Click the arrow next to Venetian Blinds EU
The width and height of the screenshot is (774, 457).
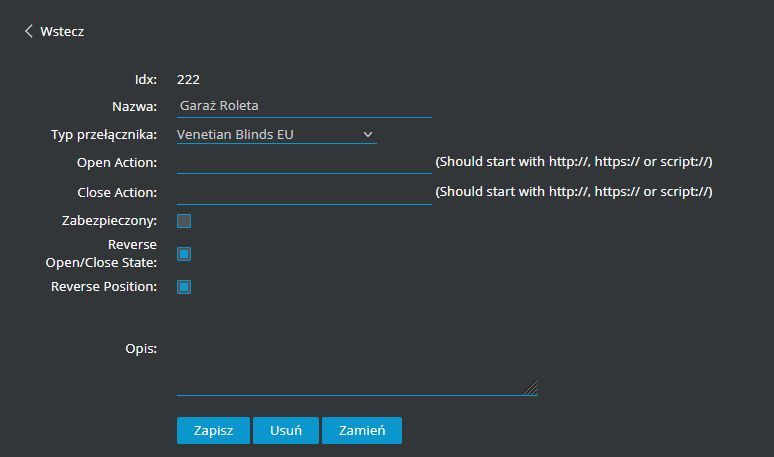[368, 134]
